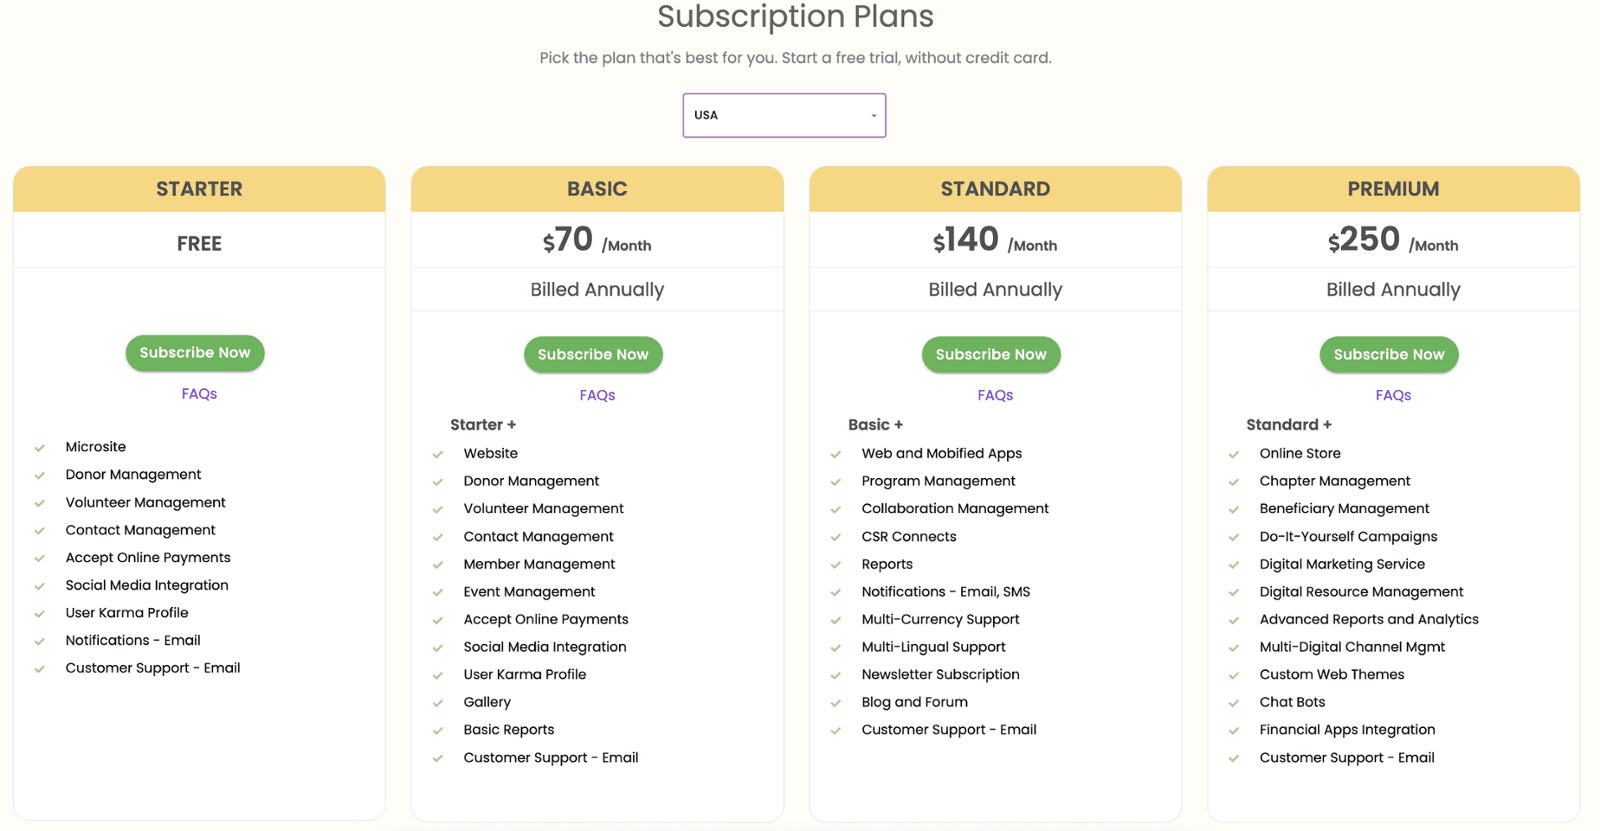The image size is (1600, 831).
Task: Subscribe to the Basic plan
Action: coord(593,355)
